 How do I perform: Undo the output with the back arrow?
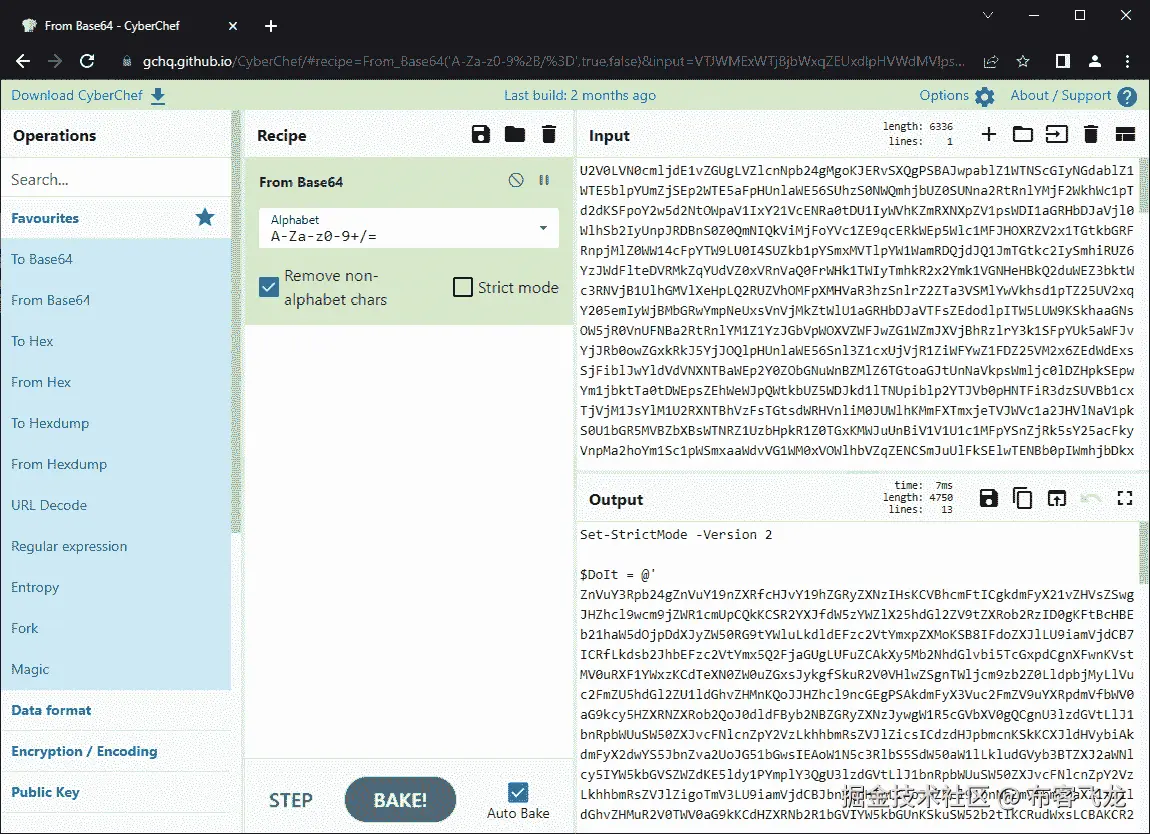point(1090,497)
